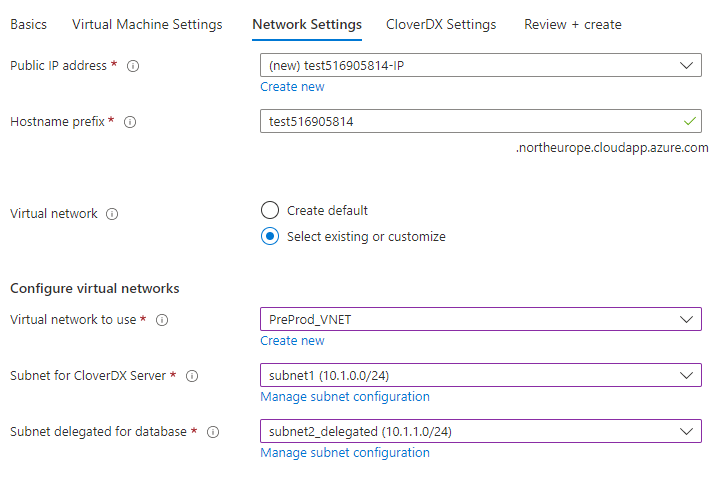Click the Hostname prefix field label
The image size is (718, 497).
pos(57,122)
